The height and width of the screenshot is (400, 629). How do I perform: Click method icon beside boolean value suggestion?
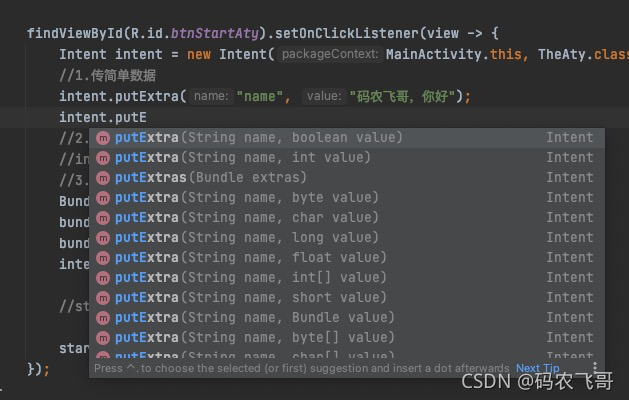103,138
